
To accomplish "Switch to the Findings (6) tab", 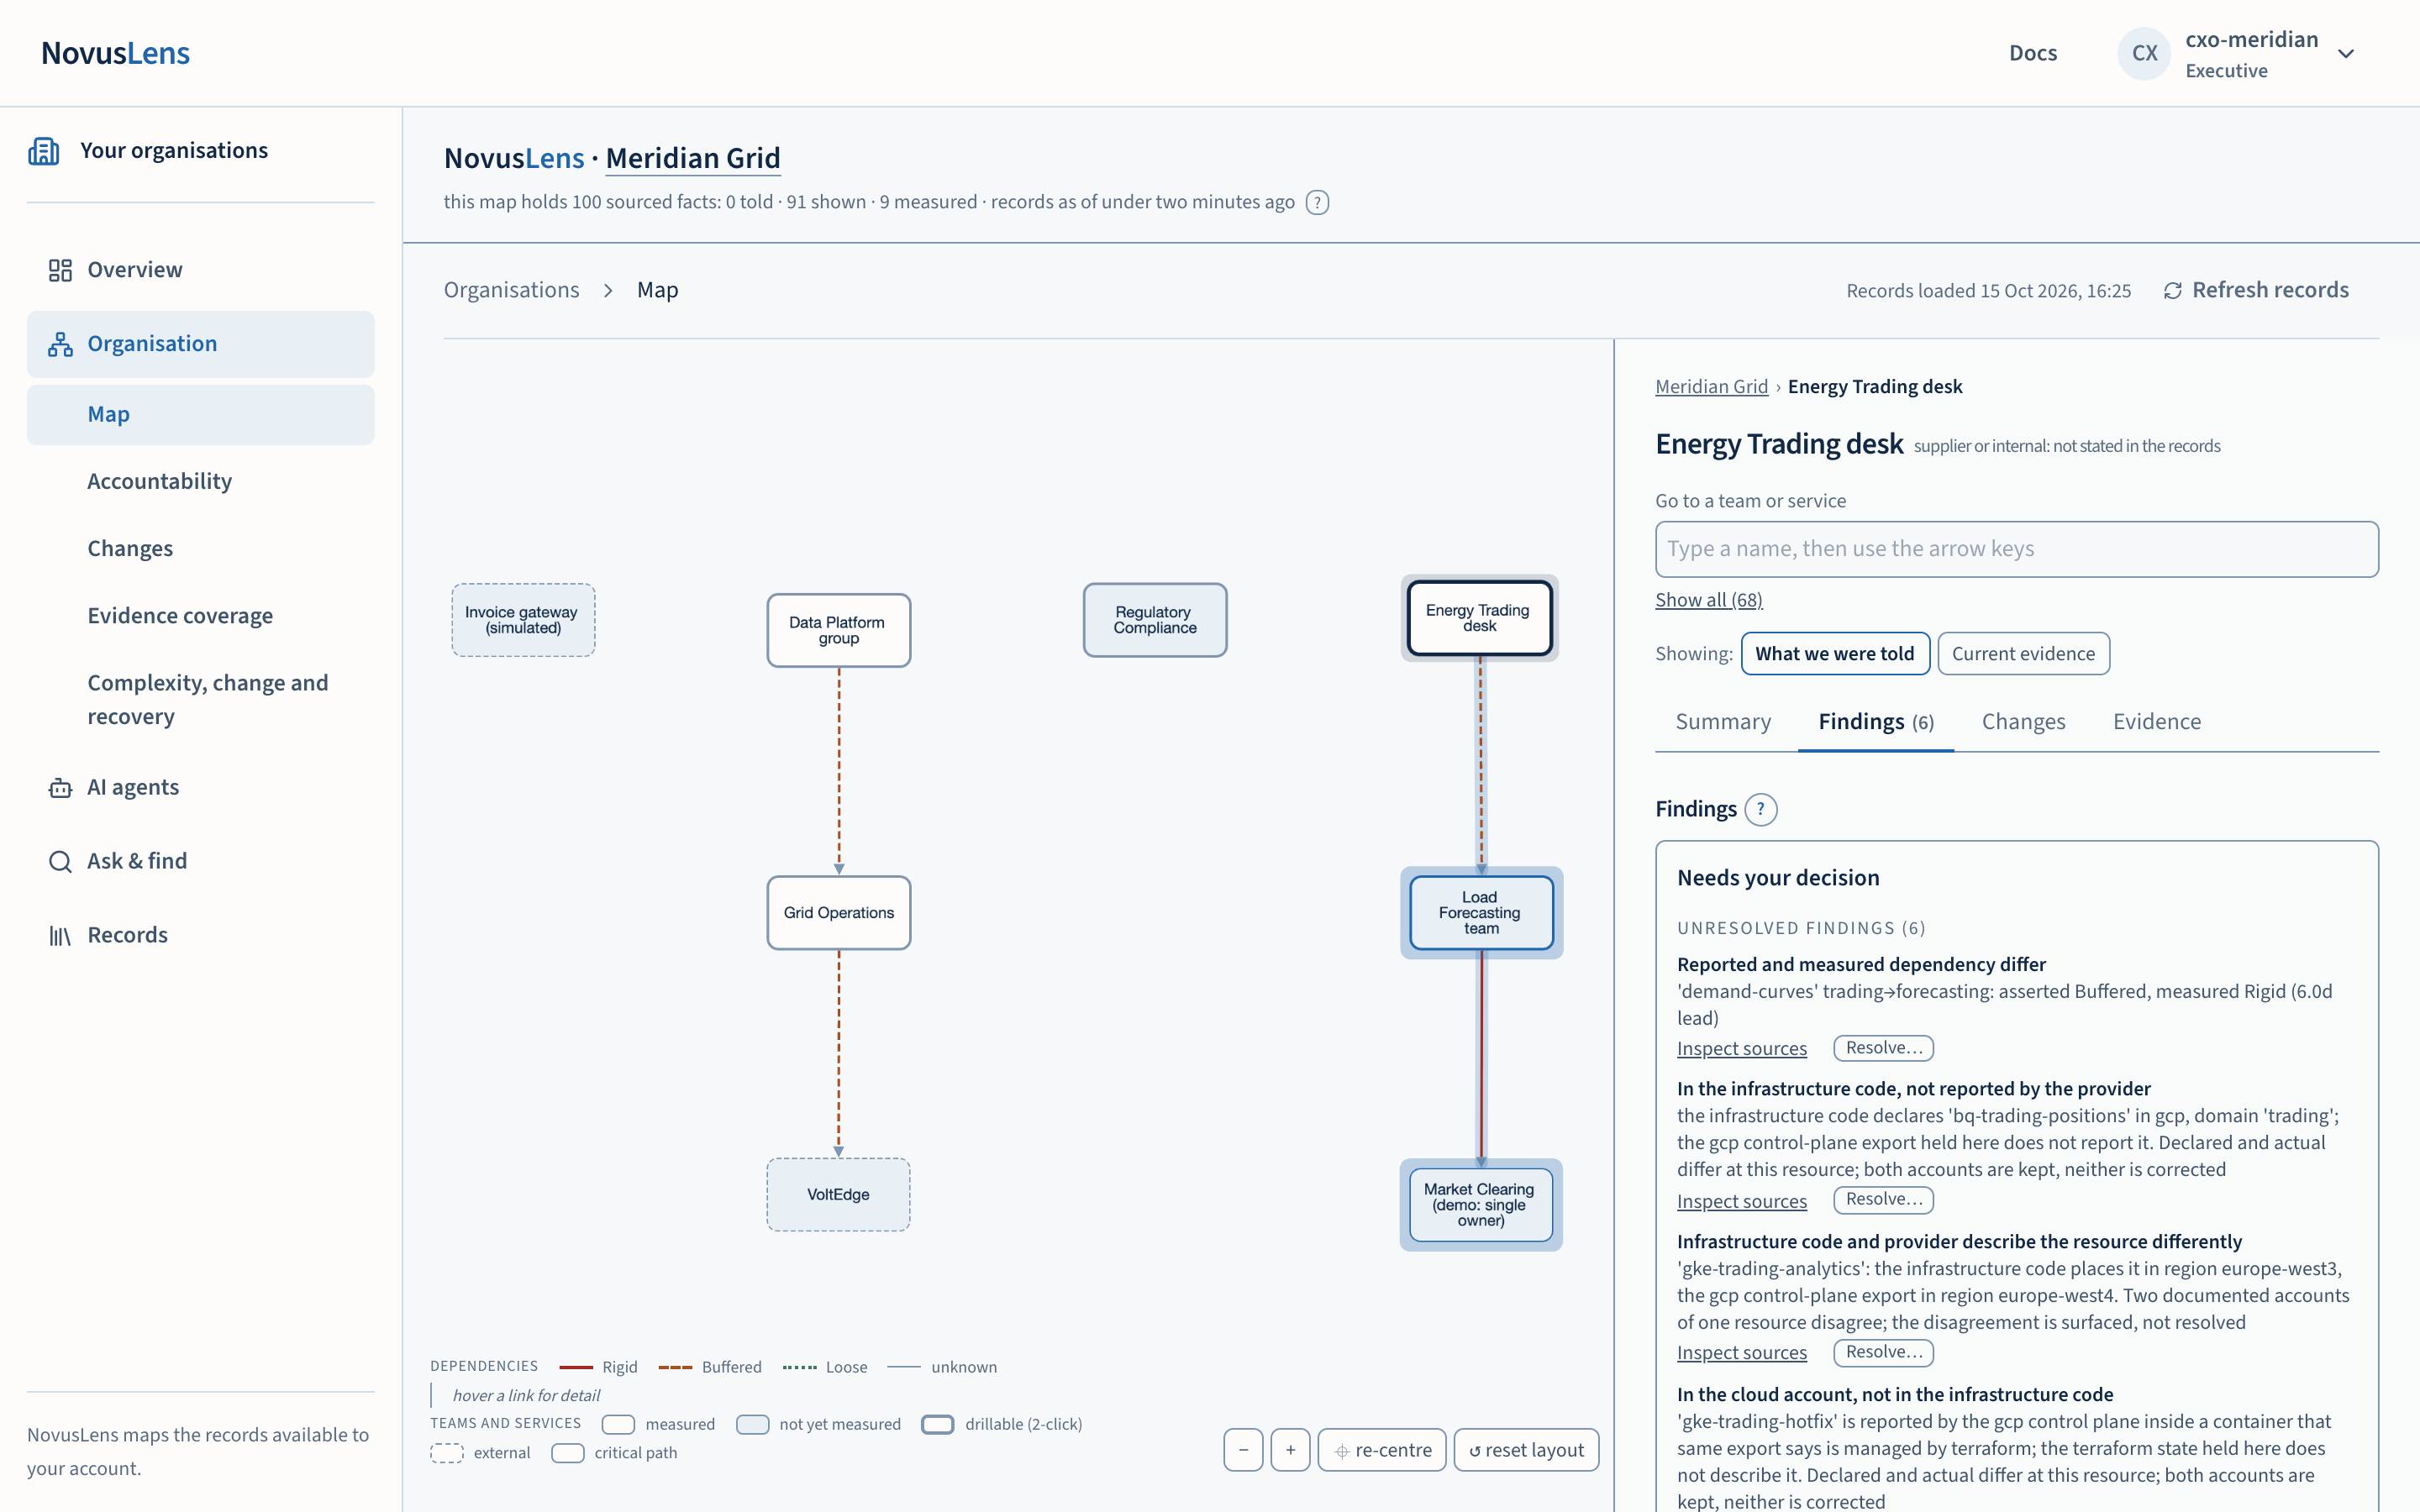I will pyautogui.click(x=1876, y=722).
